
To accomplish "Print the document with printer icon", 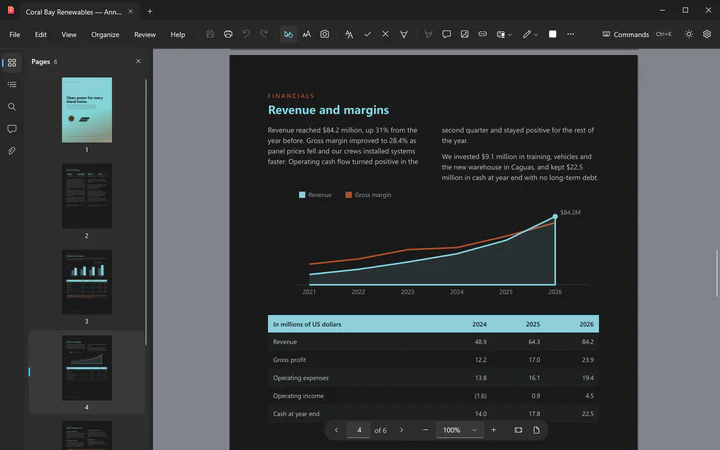I will (x=228, y=34).
